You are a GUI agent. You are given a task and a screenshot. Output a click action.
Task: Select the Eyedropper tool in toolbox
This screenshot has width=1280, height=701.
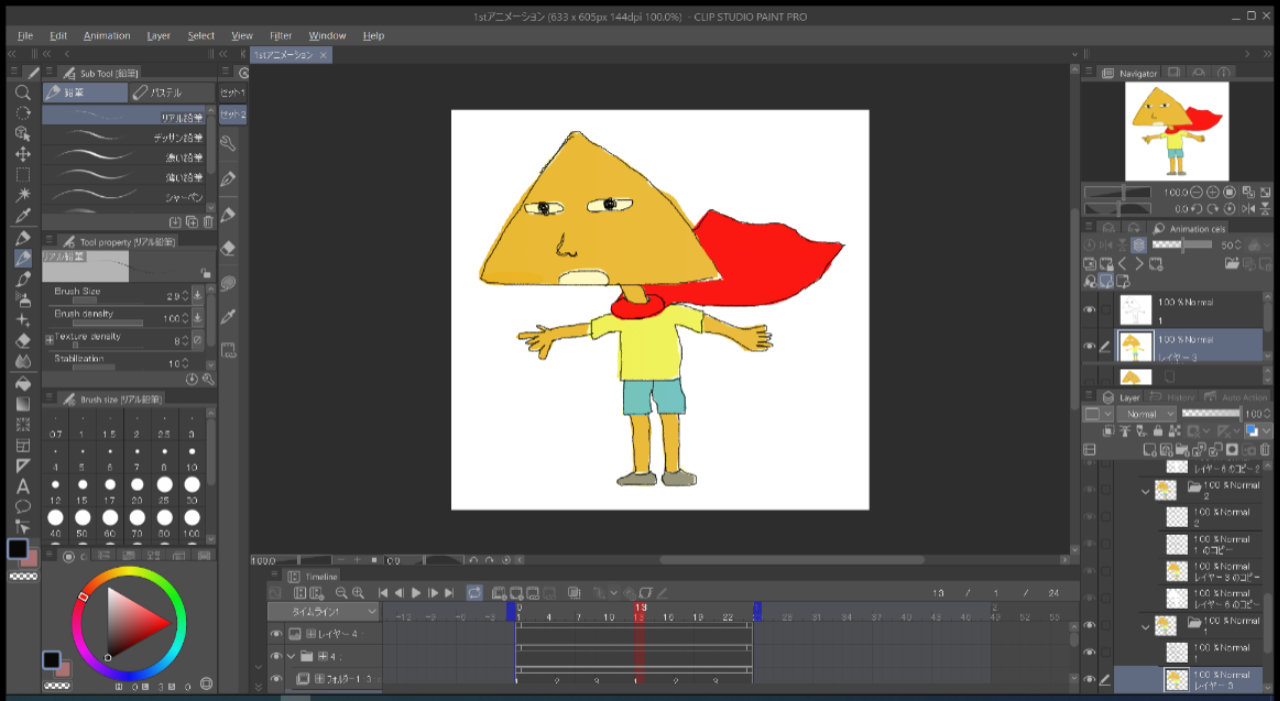23,216
